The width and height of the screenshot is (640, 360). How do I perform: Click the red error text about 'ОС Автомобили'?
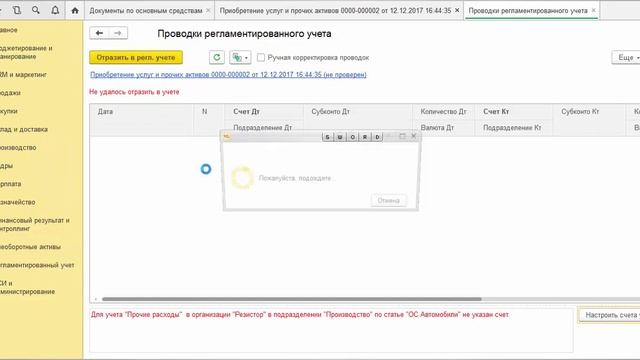pos(300,315)
